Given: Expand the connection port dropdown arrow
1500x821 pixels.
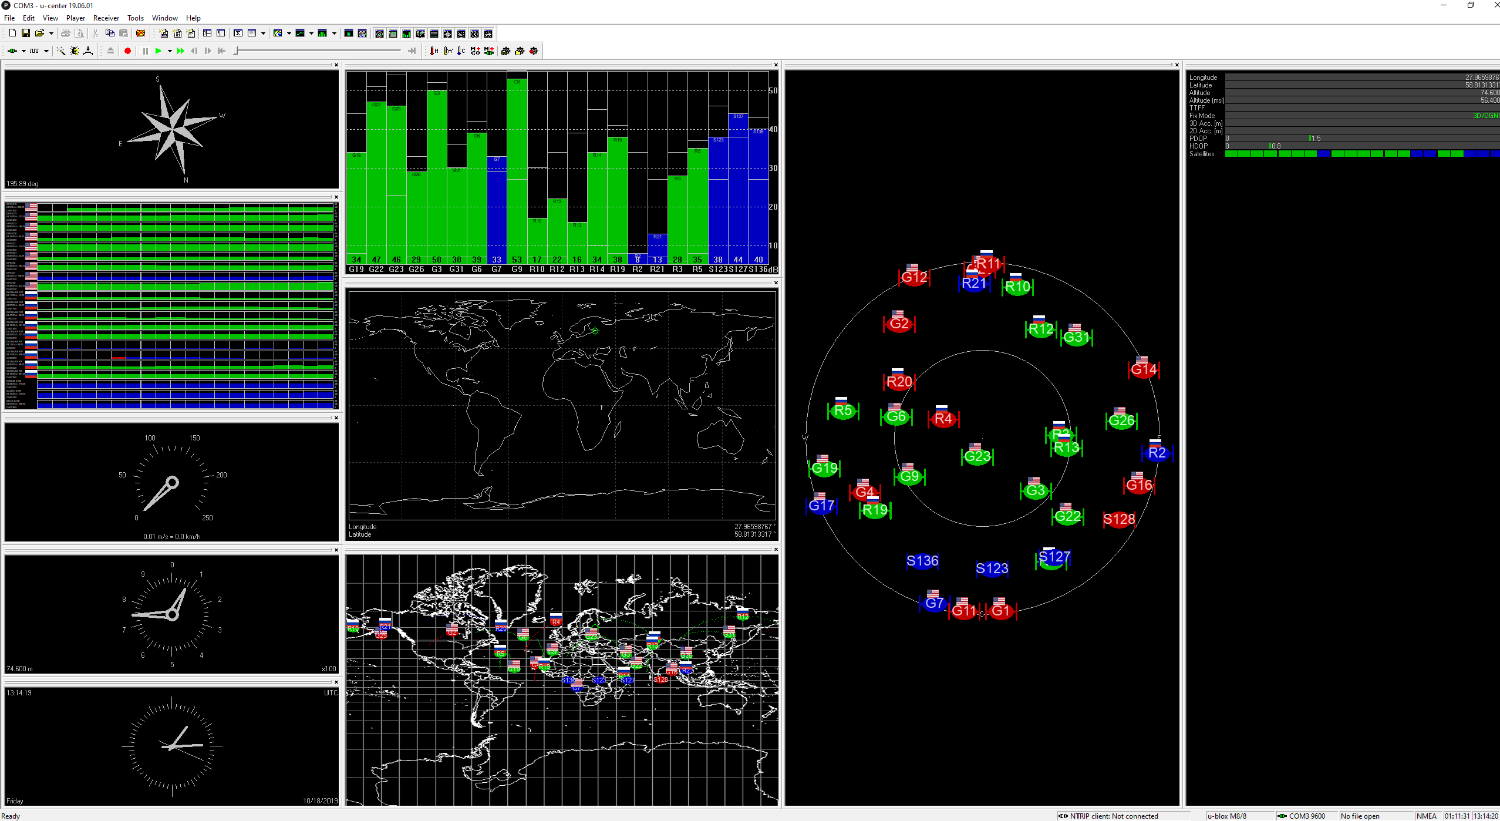Looking at the screenshot, I should click(x=24, y=51).
